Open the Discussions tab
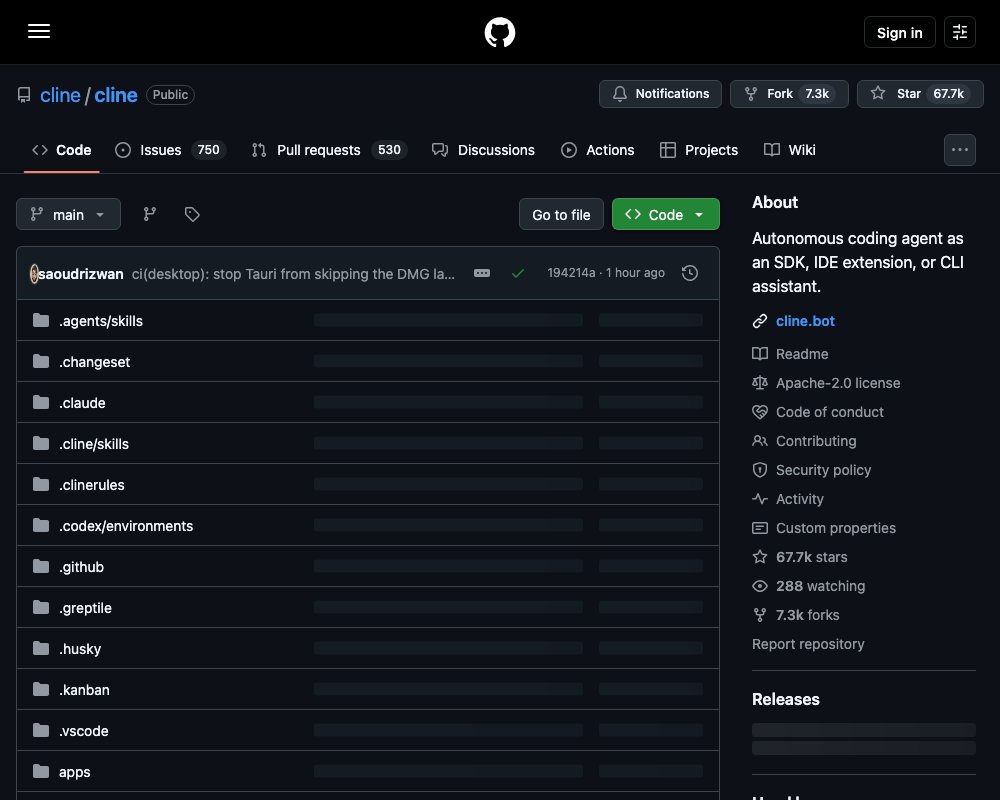This screenshot has width=1000, height=800. (x=483, y=150)
